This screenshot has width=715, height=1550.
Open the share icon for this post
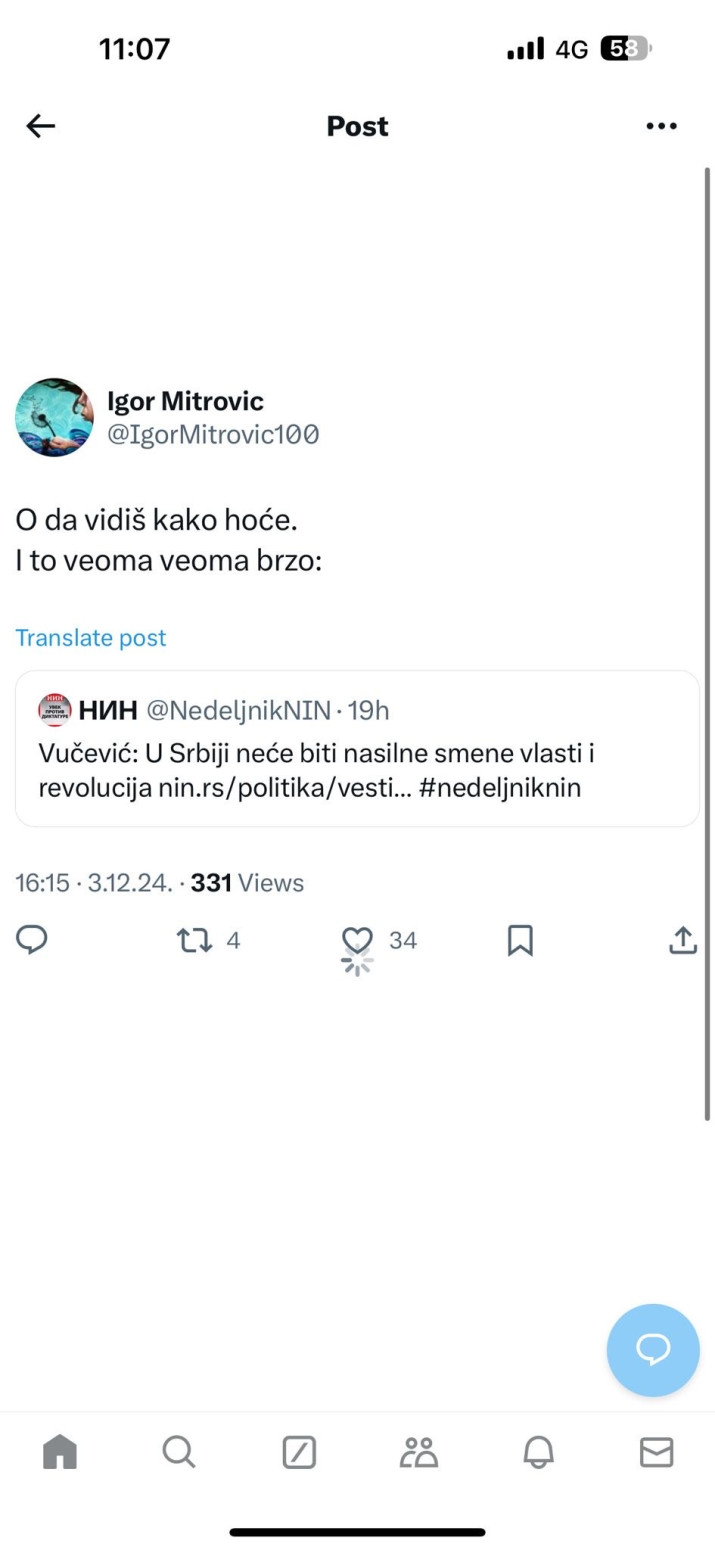pyautogui.click(x=682, y=940)
